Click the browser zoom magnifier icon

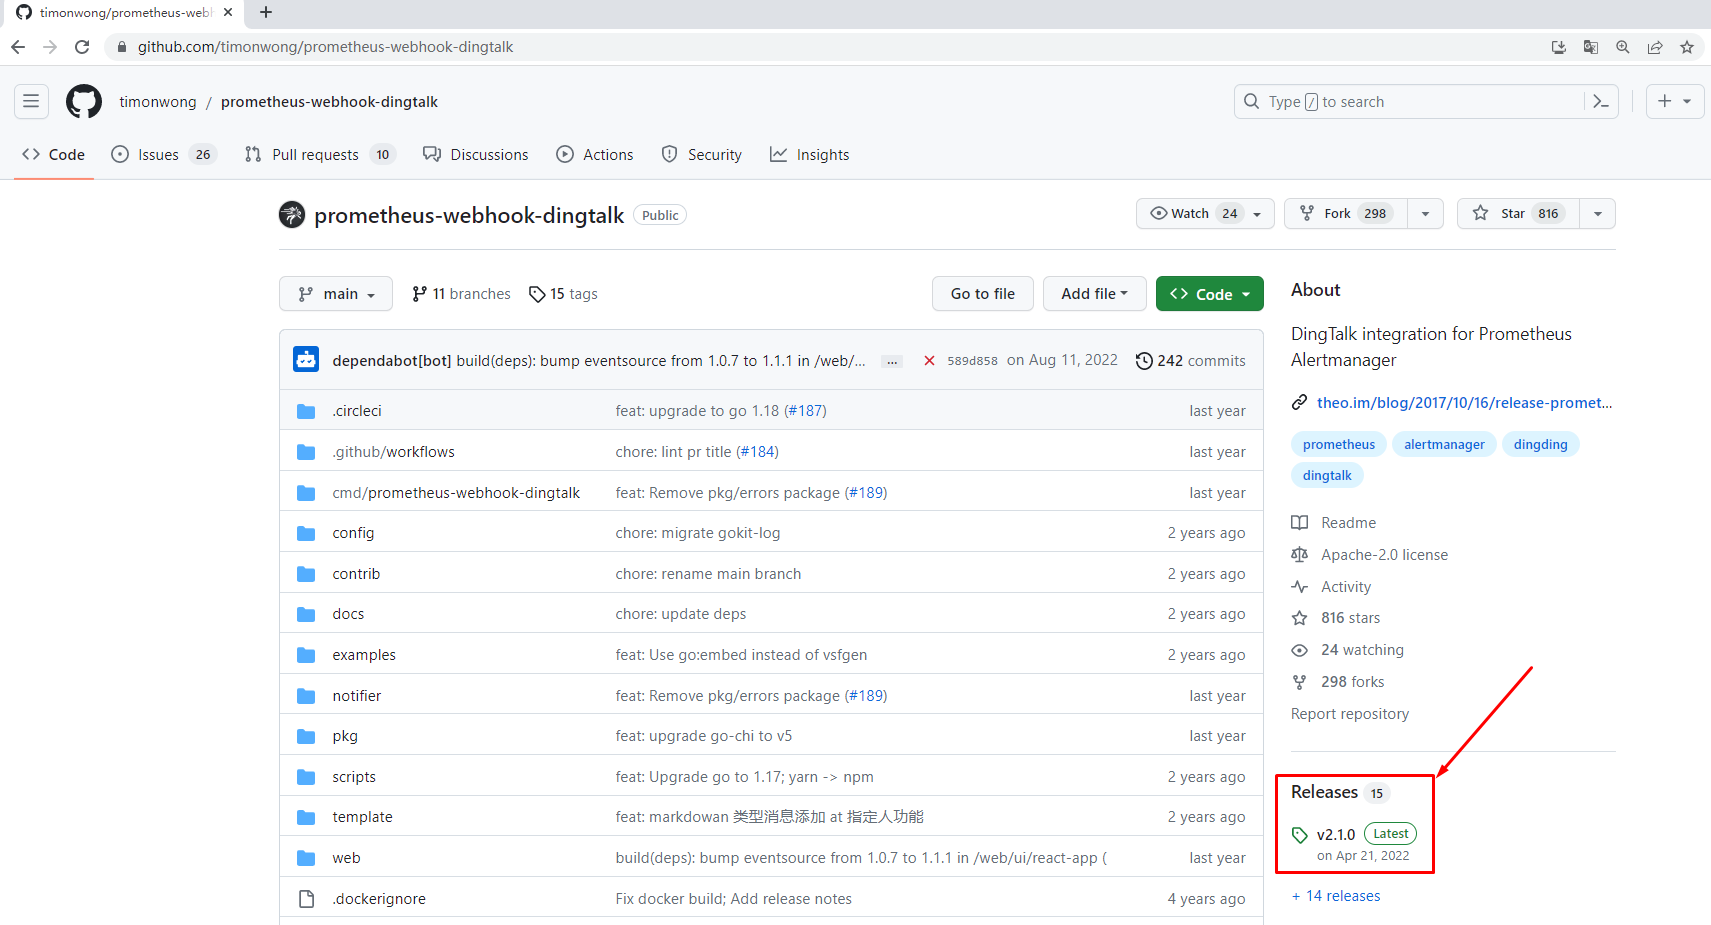click(1623, 47)
